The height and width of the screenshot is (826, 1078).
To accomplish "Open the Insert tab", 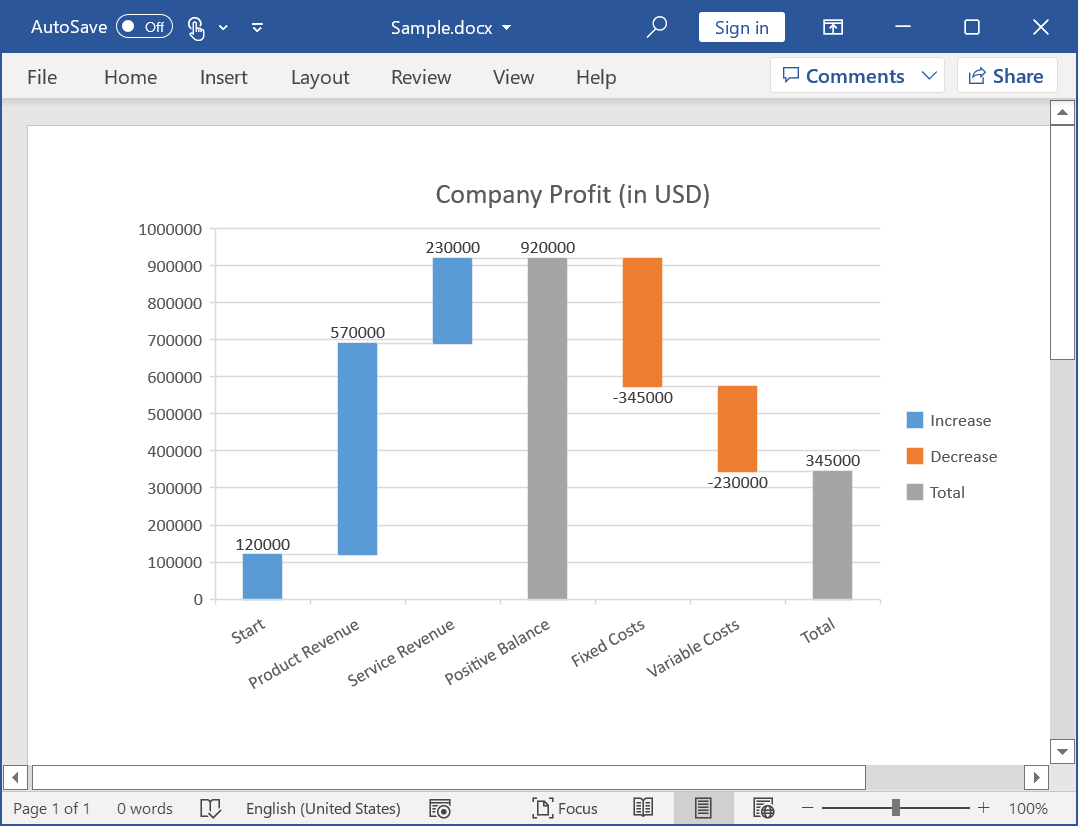I will pyautogui.click(x=223, y=77).
